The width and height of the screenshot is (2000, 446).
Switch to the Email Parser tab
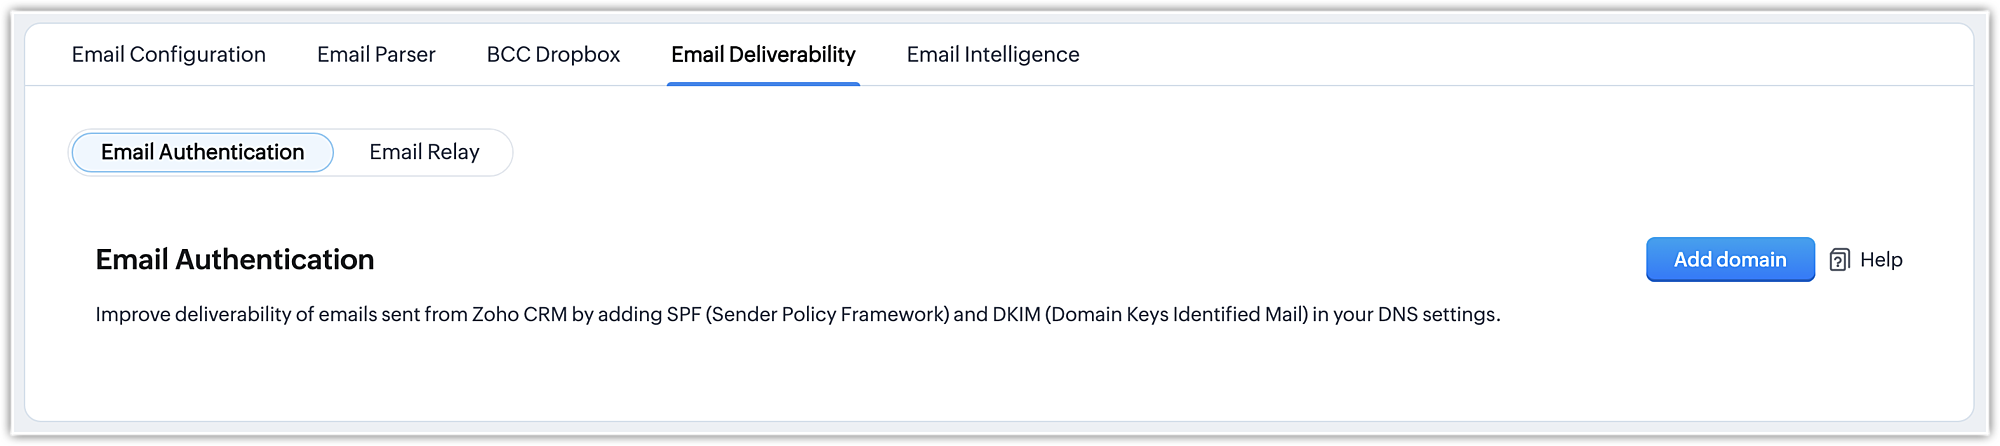(x=376, y=54)
